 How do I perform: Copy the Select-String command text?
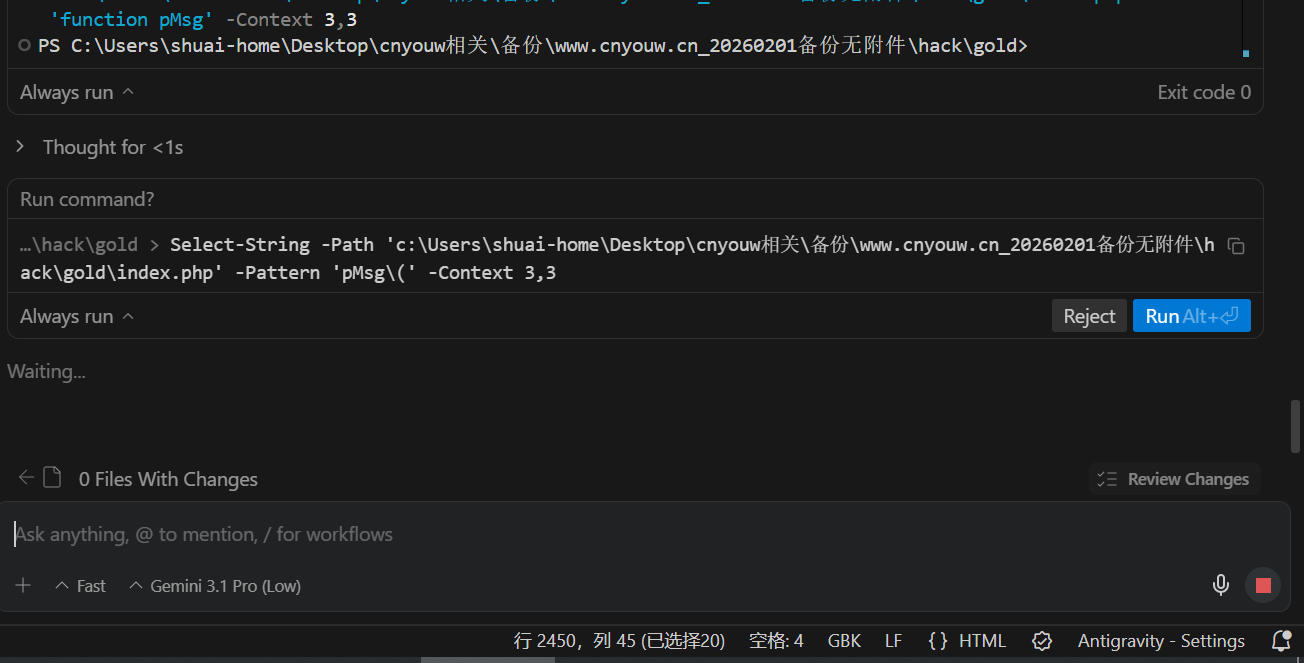pos(1236,246)
